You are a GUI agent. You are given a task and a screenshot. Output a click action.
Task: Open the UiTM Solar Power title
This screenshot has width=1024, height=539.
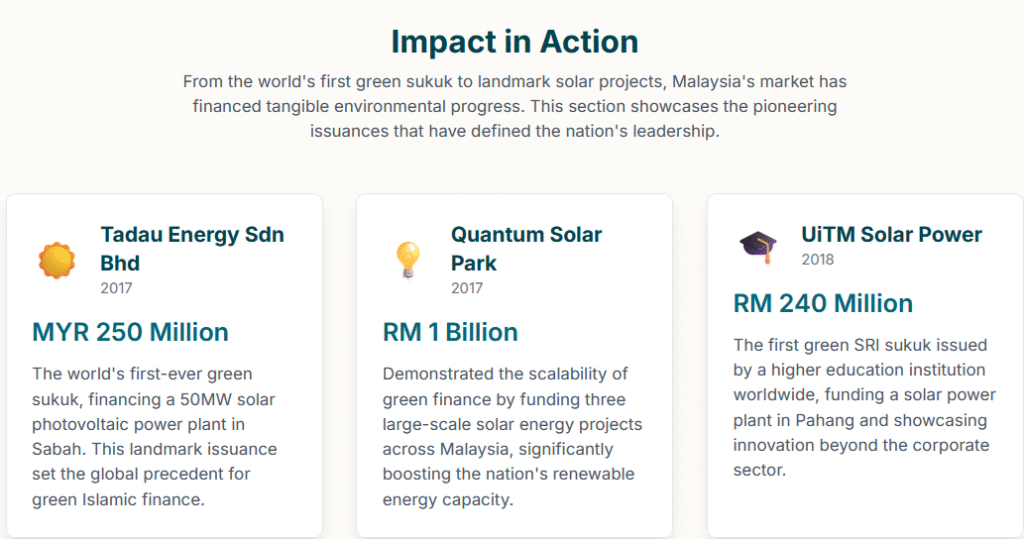[x=891, y=235]
